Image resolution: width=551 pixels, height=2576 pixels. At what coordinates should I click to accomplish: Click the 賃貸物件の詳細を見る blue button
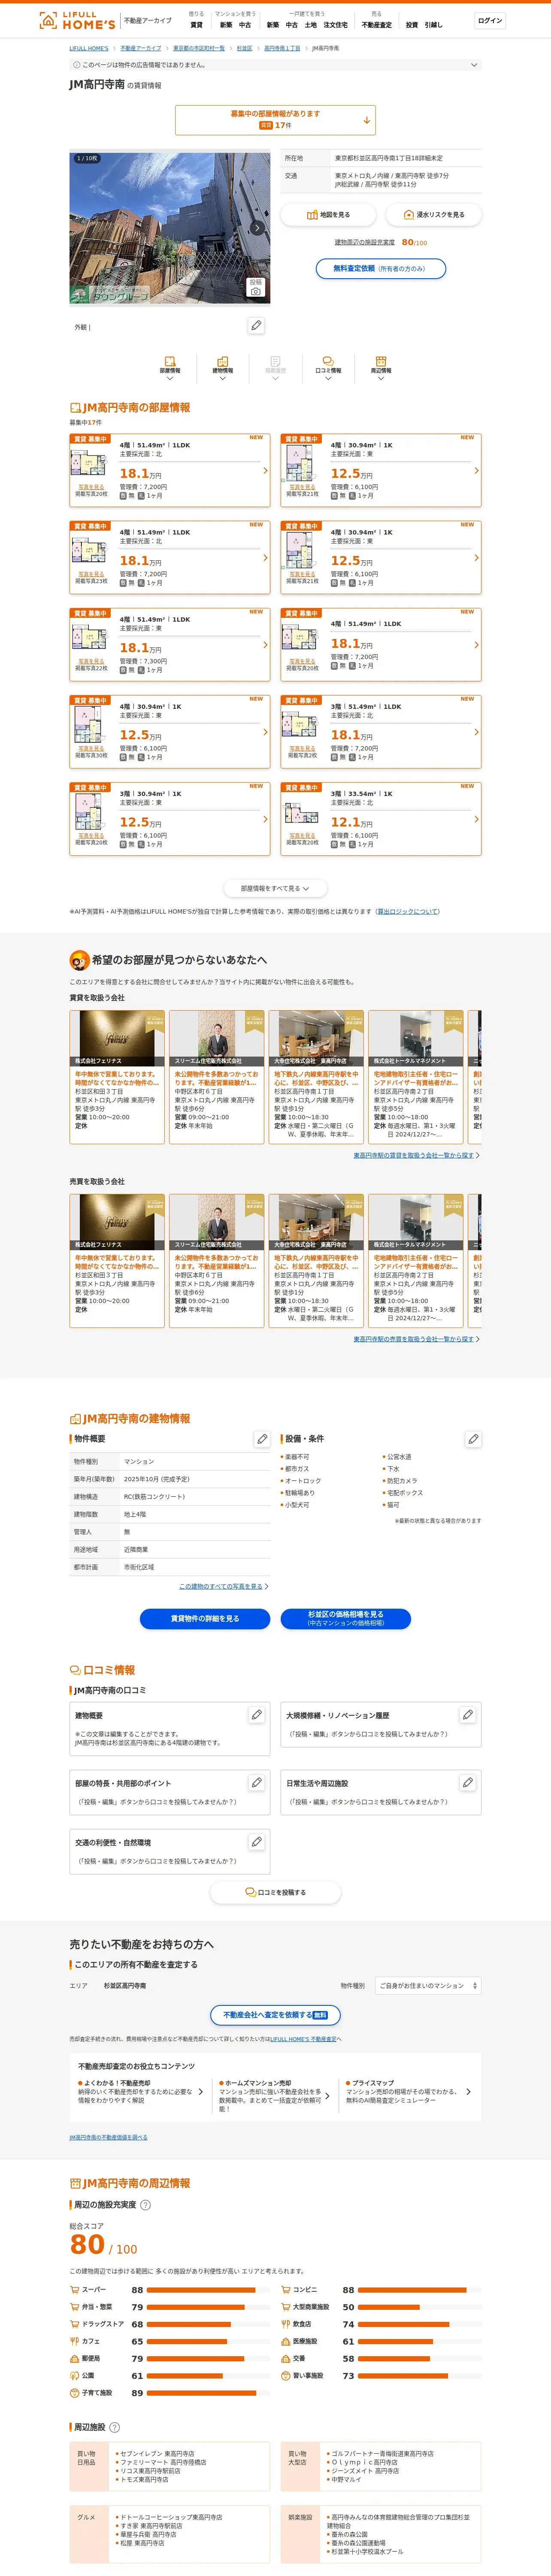(205, 1619)
